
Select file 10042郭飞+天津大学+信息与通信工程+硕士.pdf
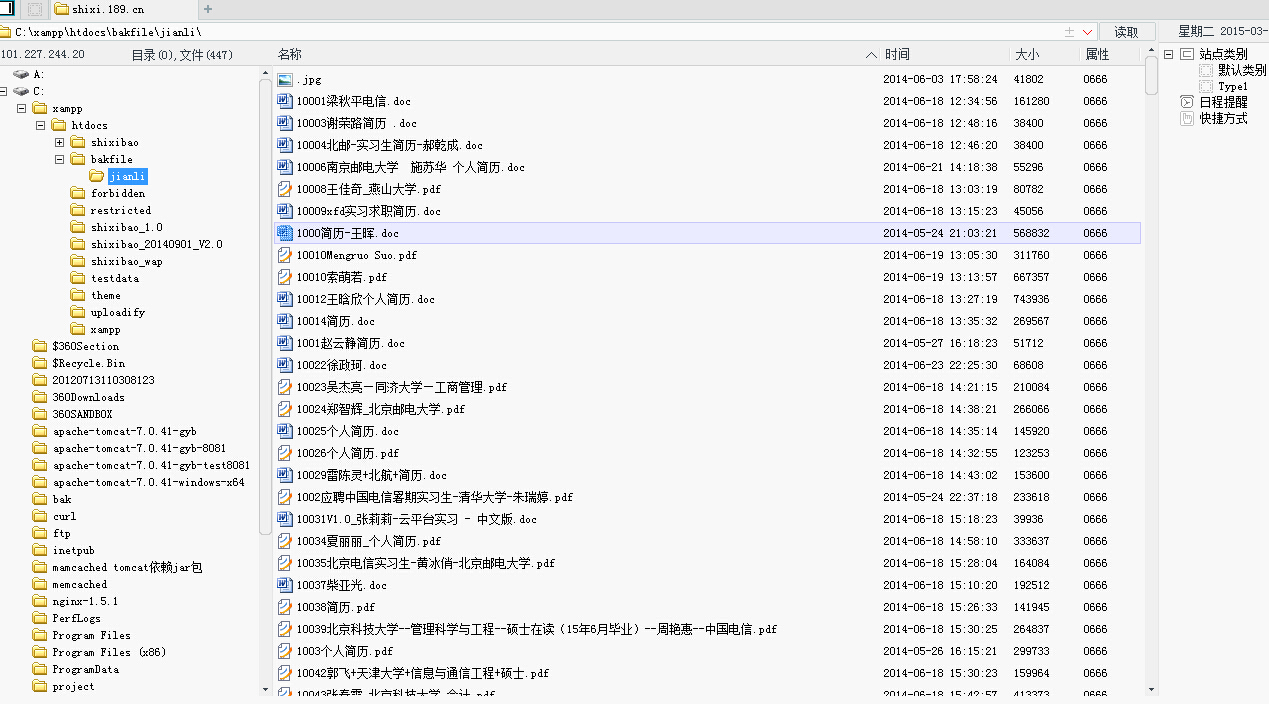(422, 673)
